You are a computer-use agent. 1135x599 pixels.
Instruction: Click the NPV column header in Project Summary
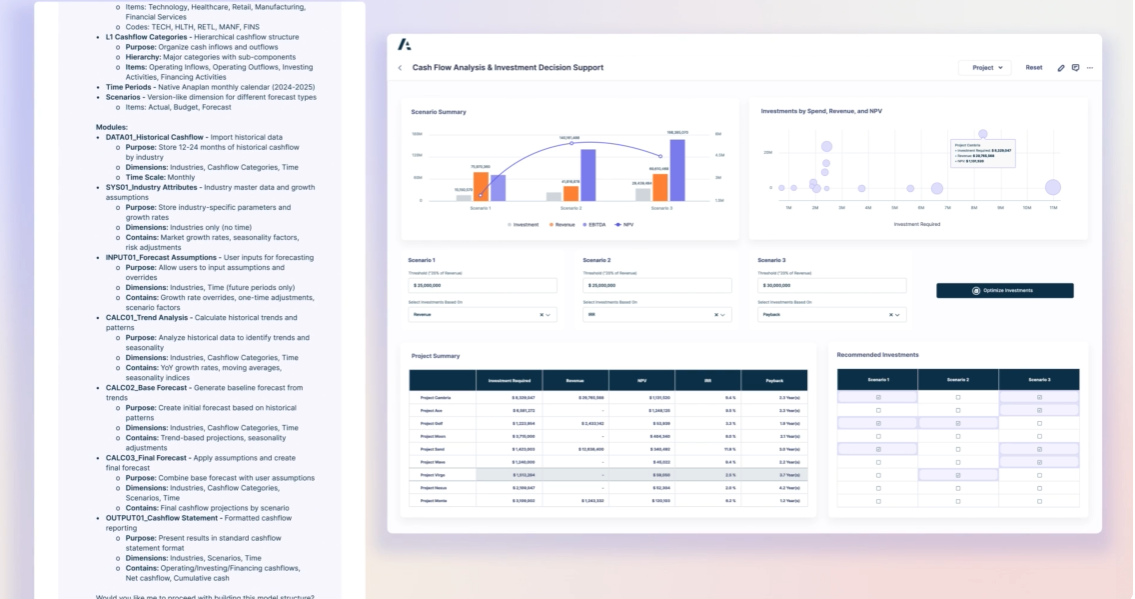coord(641,381)
